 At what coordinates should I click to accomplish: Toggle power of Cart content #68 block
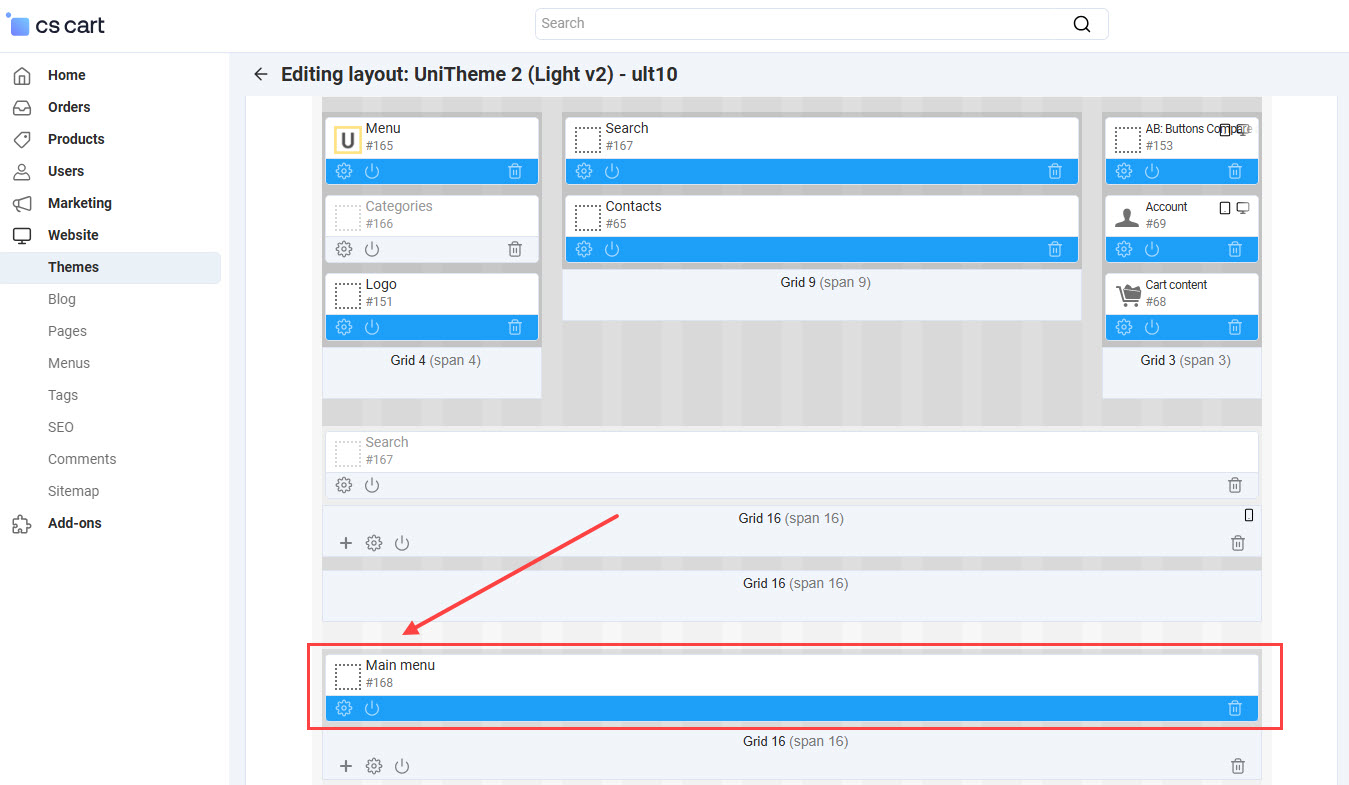click(x=1152, y=327)
